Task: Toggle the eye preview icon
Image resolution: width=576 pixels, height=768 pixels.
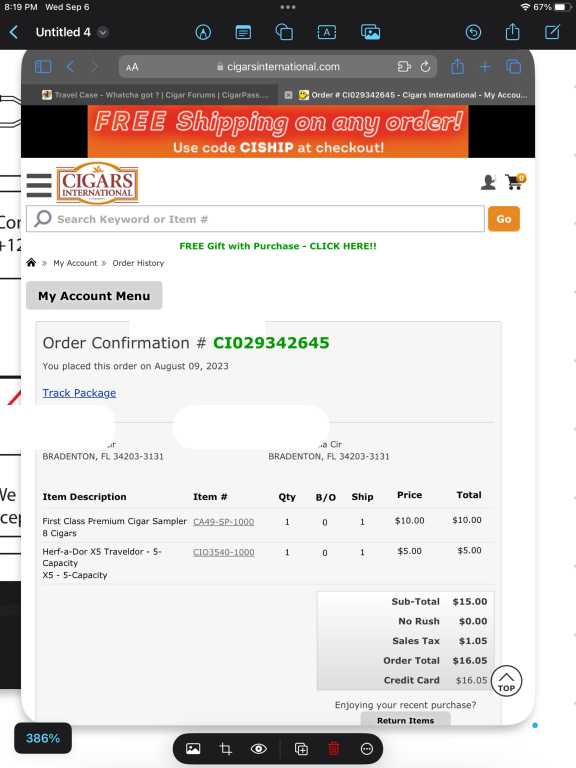Action: [x=259, y=748]
